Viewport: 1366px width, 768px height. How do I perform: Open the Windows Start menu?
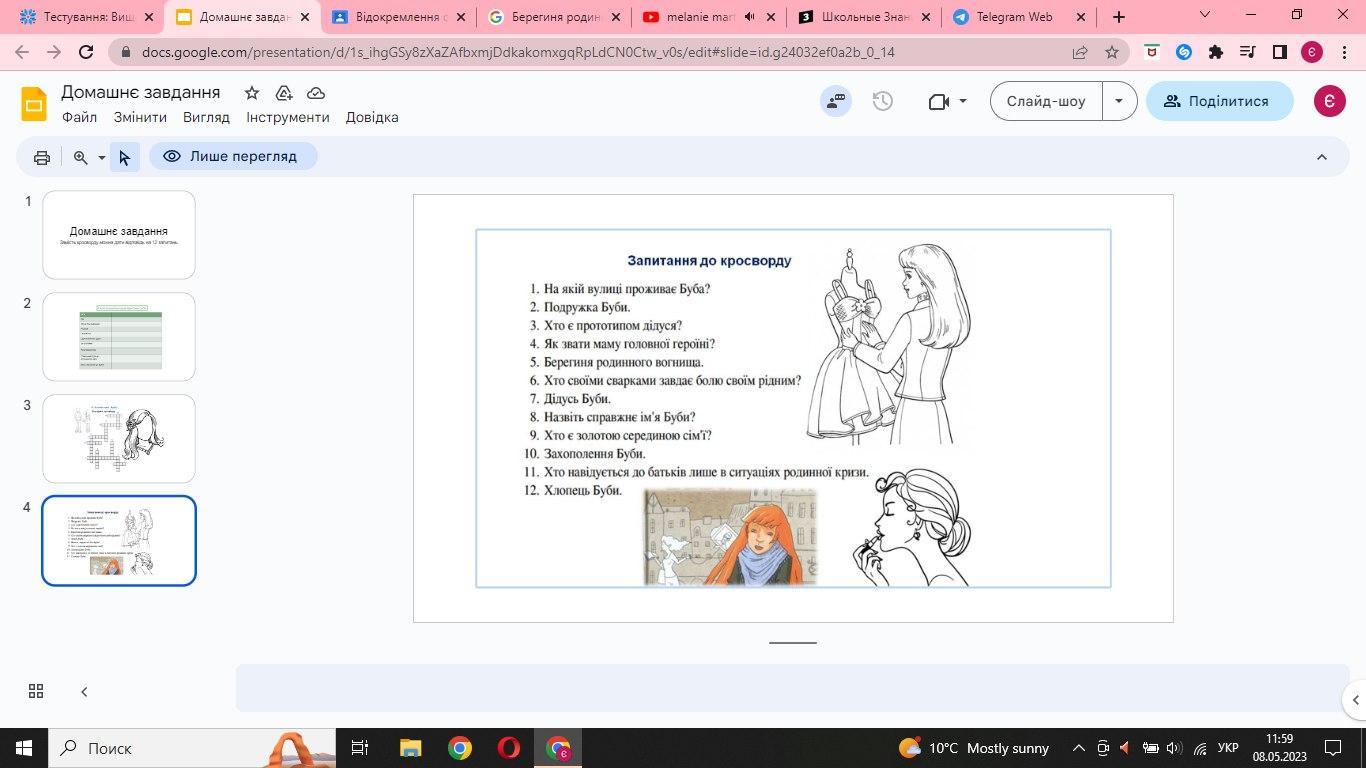click(x=24, y=748)
